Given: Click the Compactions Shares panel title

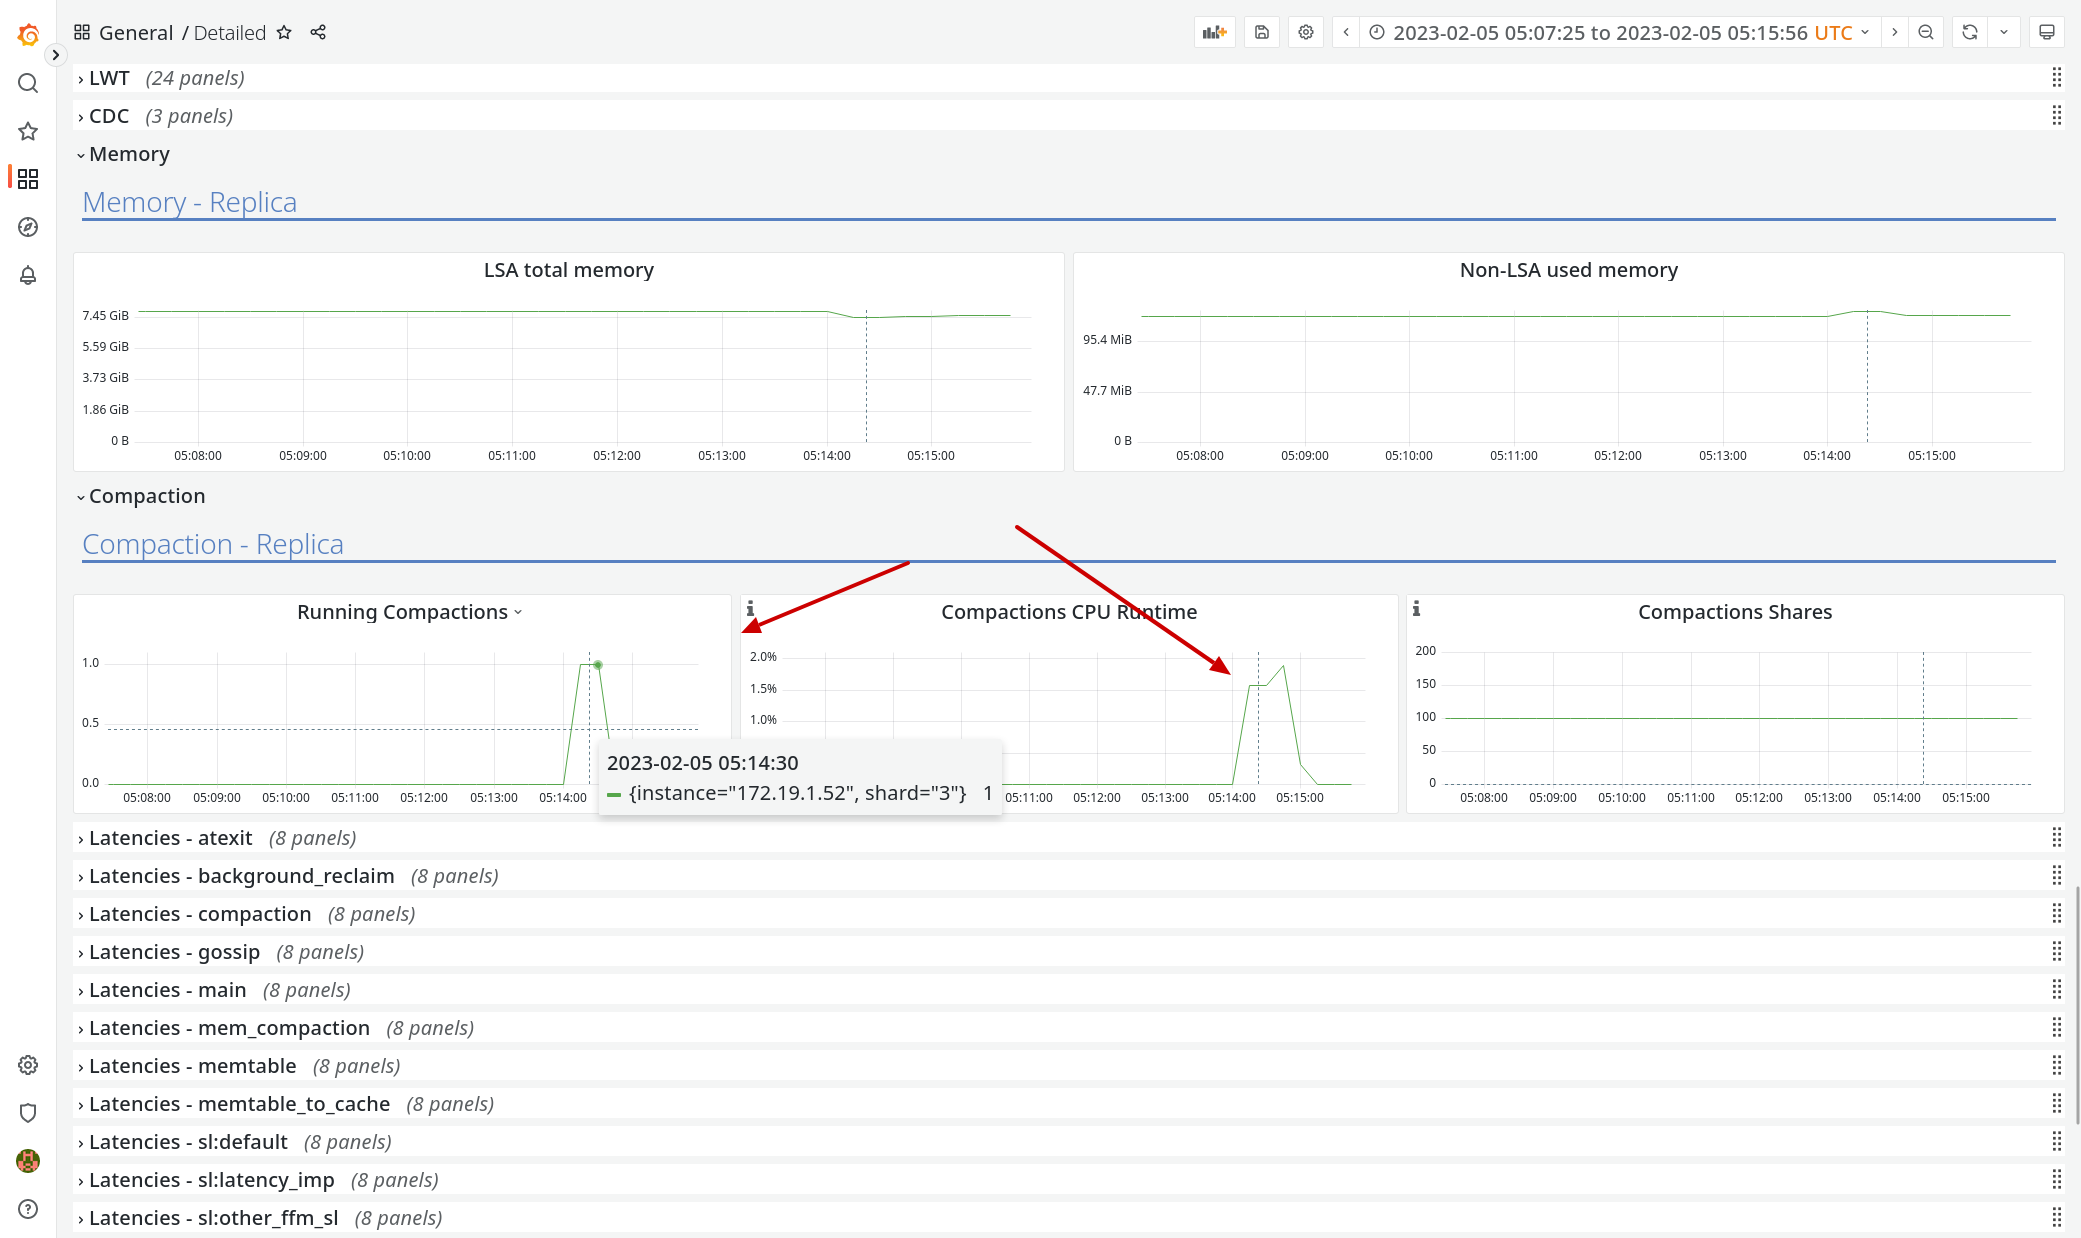Looking at the screenshot, I should (1735, 612).
